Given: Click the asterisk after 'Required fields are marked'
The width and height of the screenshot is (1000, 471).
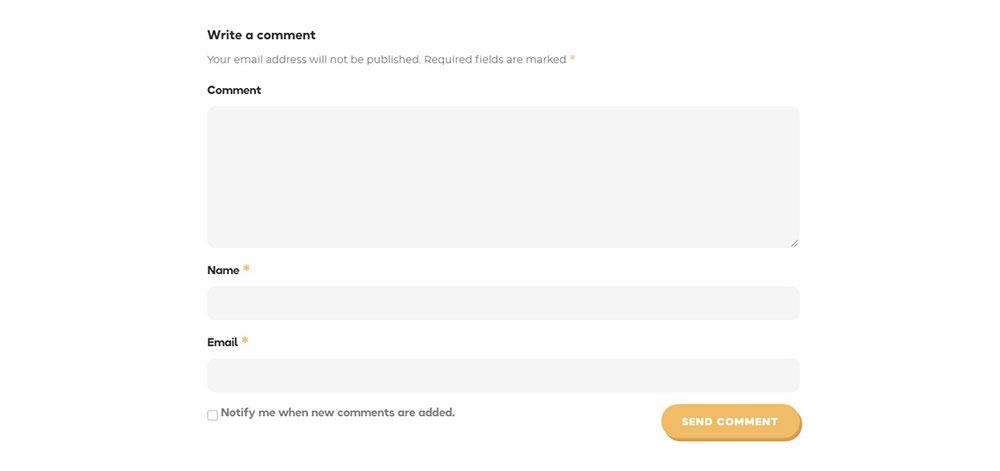Looking at the screenshot, I should (x=573, y=59).
